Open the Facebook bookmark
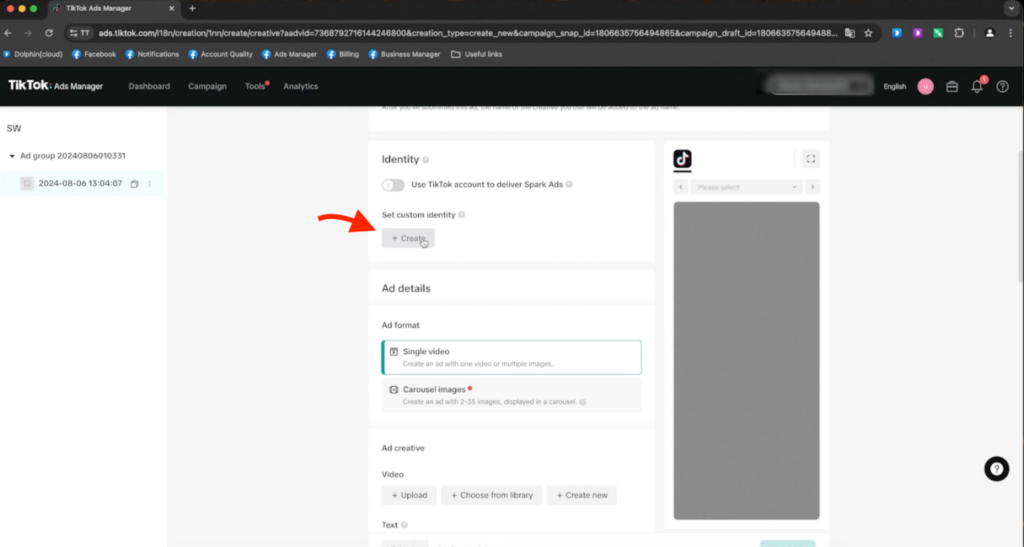 (94, 54)
